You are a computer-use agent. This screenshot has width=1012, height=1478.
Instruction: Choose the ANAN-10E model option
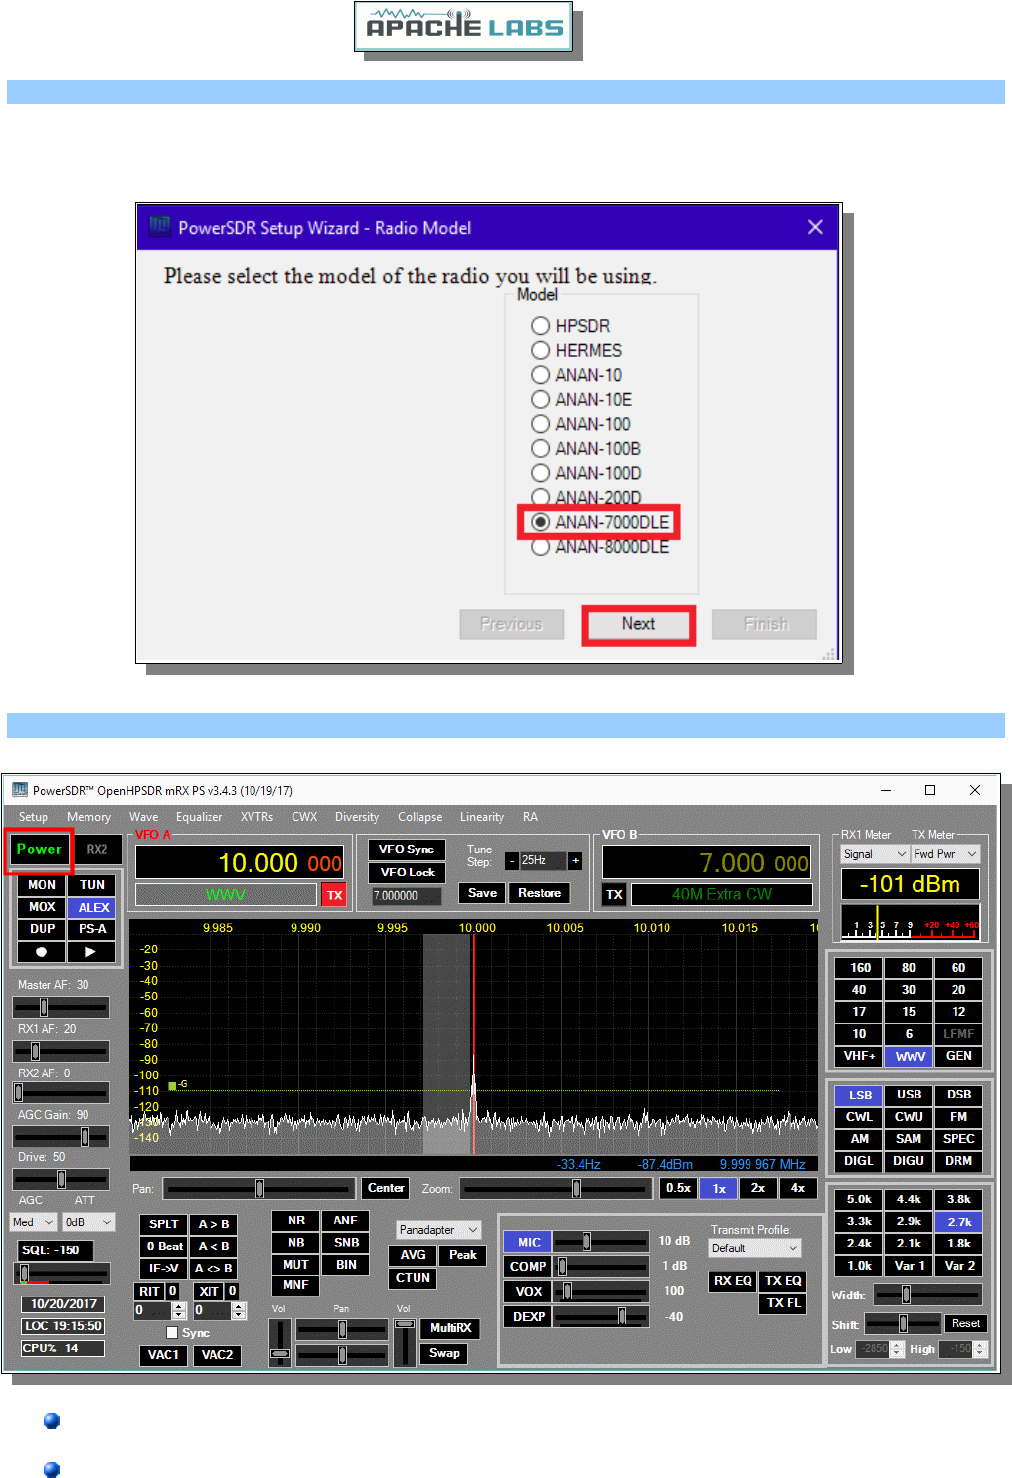(x=582, y=399)
